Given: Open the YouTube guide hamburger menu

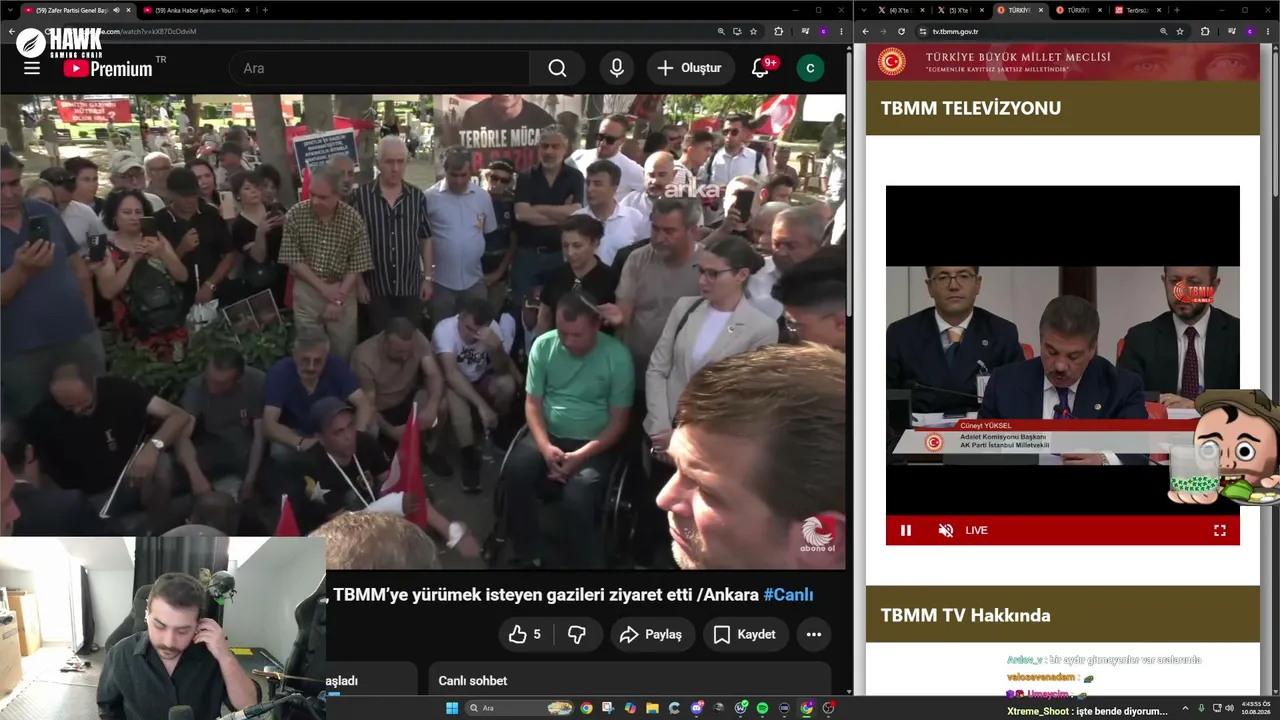Looking at the screenshot, I should tap(32, 68).
